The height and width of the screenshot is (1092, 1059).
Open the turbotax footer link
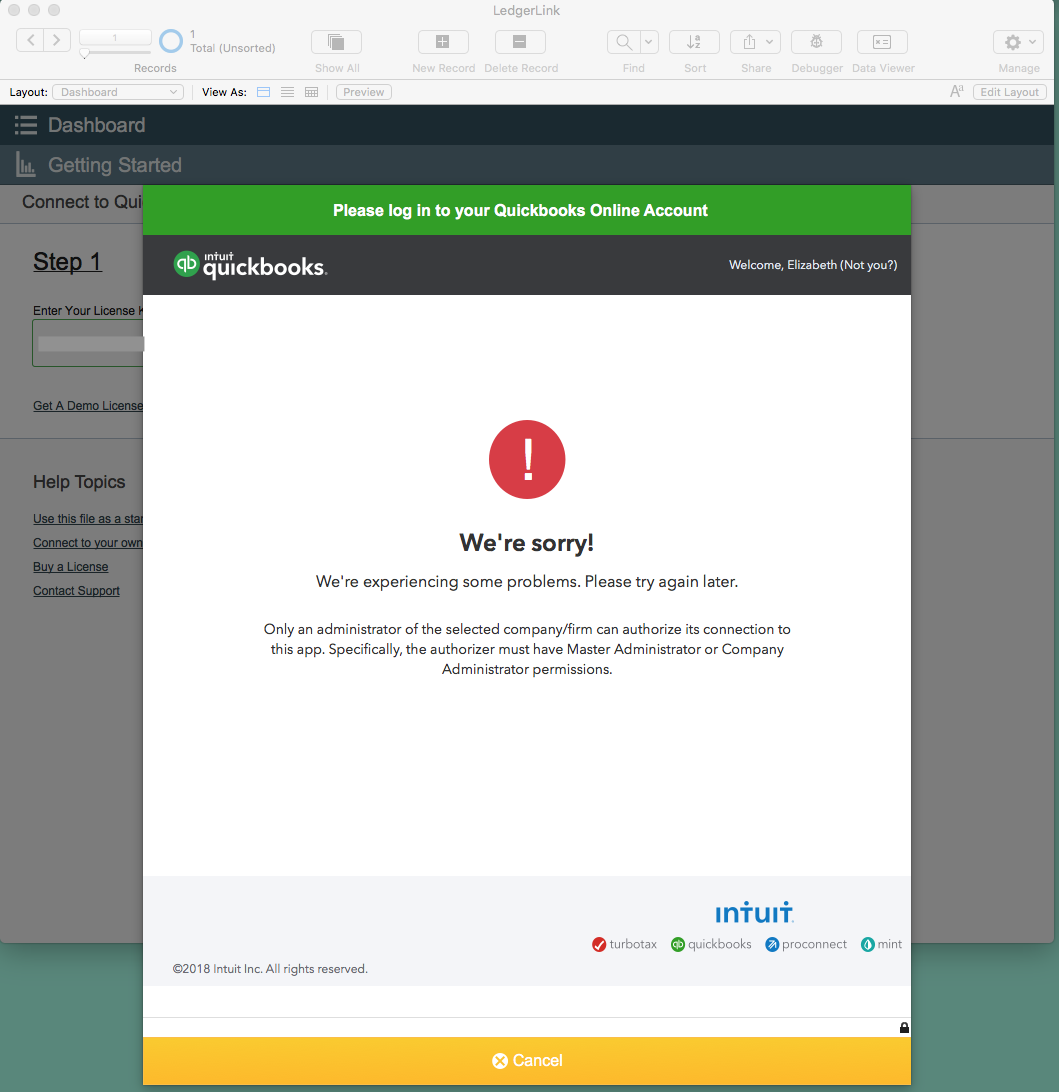(625, 944)
